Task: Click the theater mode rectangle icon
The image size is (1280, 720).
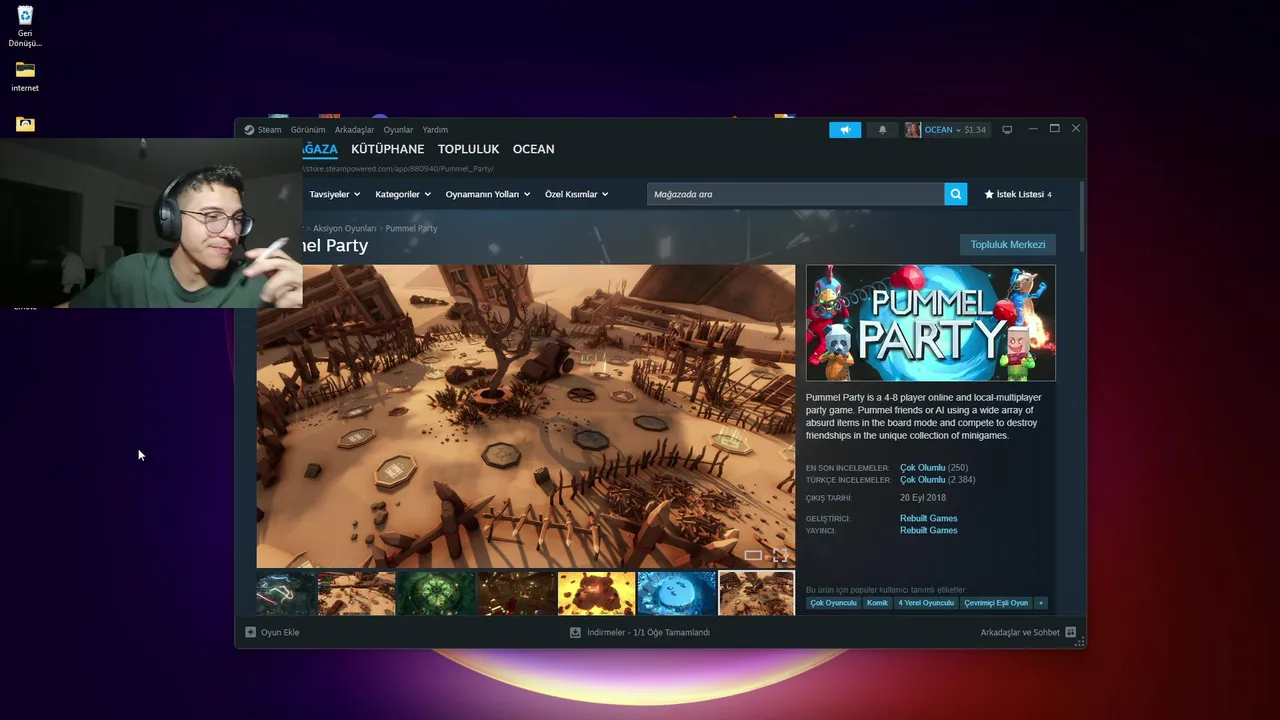Action: [753, 556]
